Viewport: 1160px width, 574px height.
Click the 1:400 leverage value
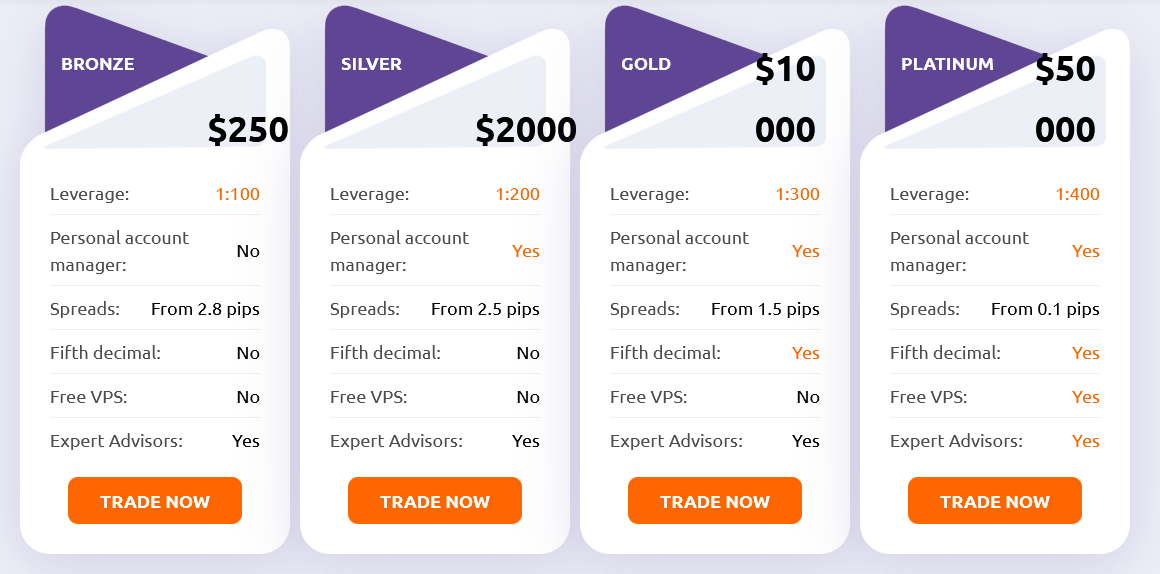tap(1077, 195)
